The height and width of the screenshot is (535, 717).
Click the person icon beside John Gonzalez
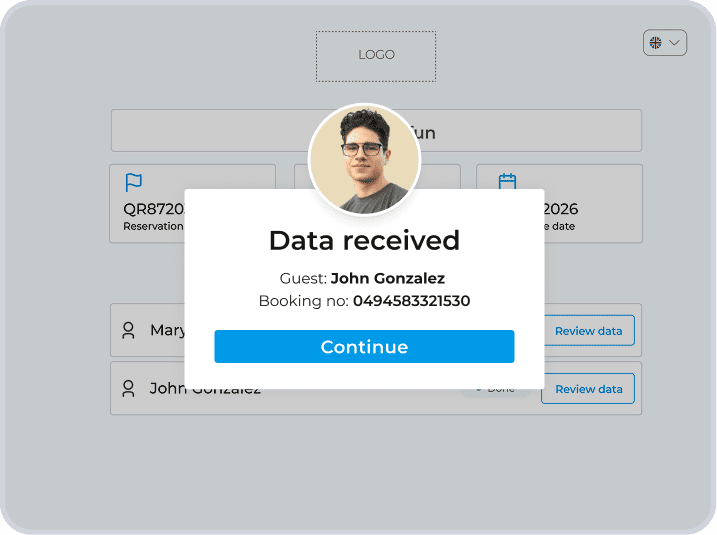click(x=128, y=388)
